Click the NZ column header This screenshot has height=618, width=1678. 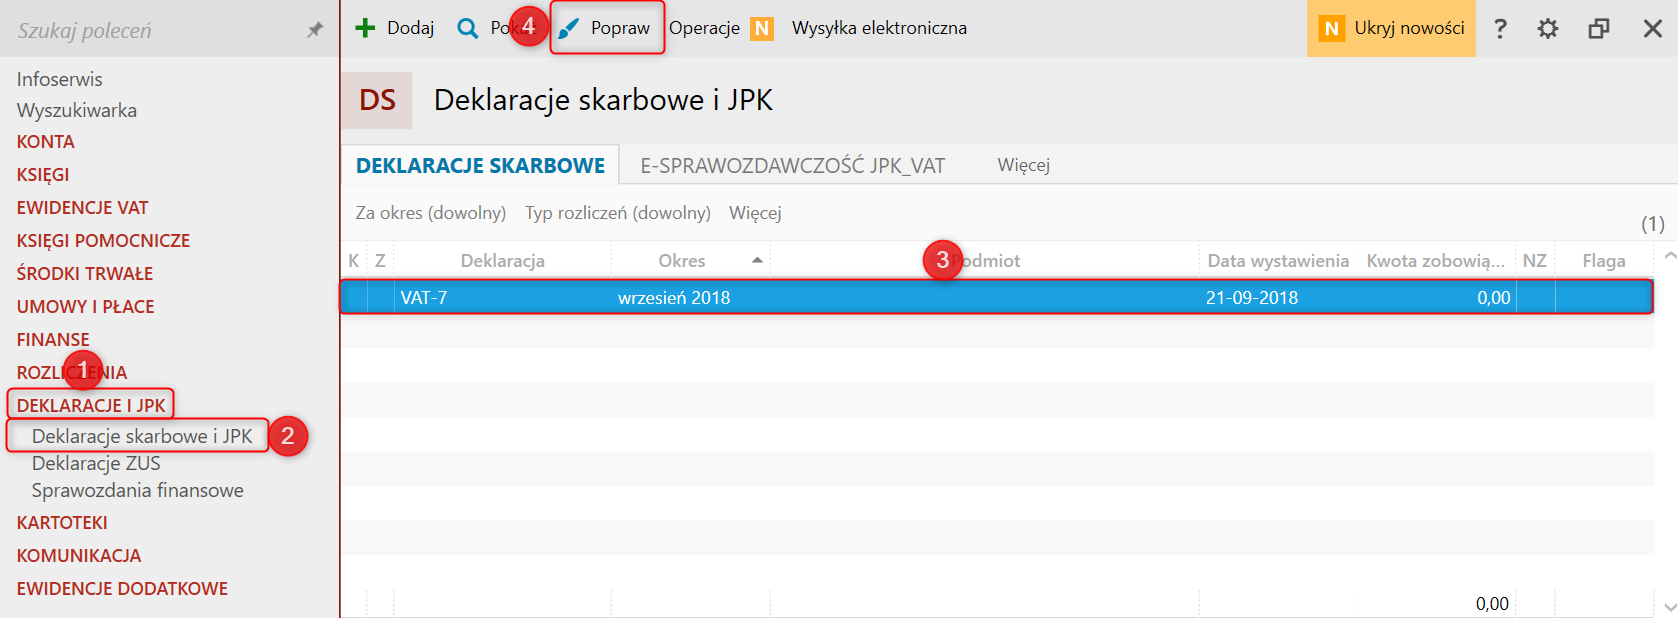[x=1534, y=260]
